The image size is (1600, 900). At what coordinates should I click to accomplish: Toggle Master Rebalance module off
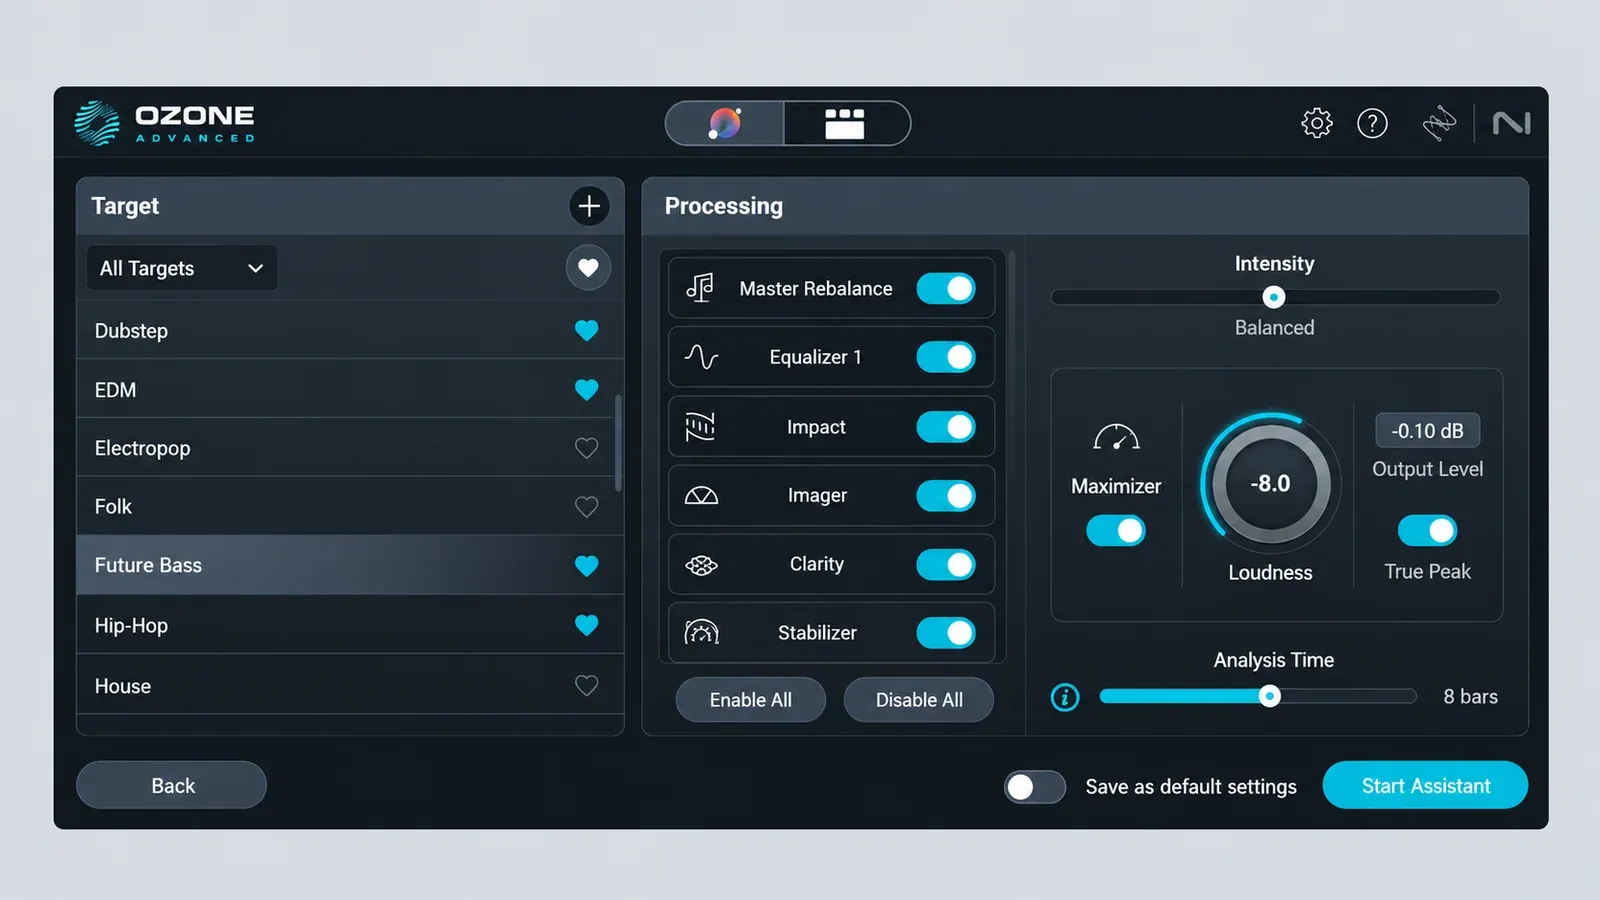point(946,289)
